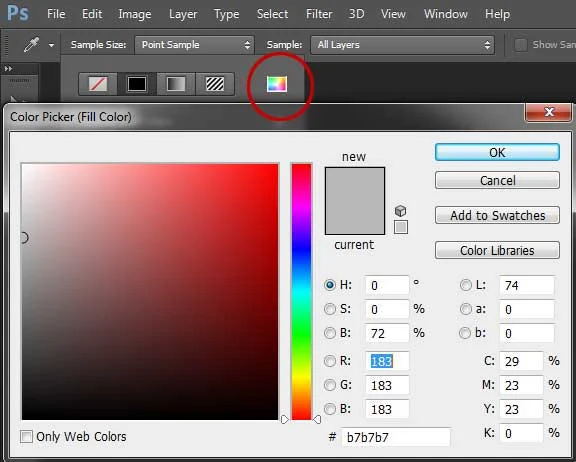The width and height of the screenshot is (576, 462).
Task: Open the Type menu
Action: pos(227,14)
